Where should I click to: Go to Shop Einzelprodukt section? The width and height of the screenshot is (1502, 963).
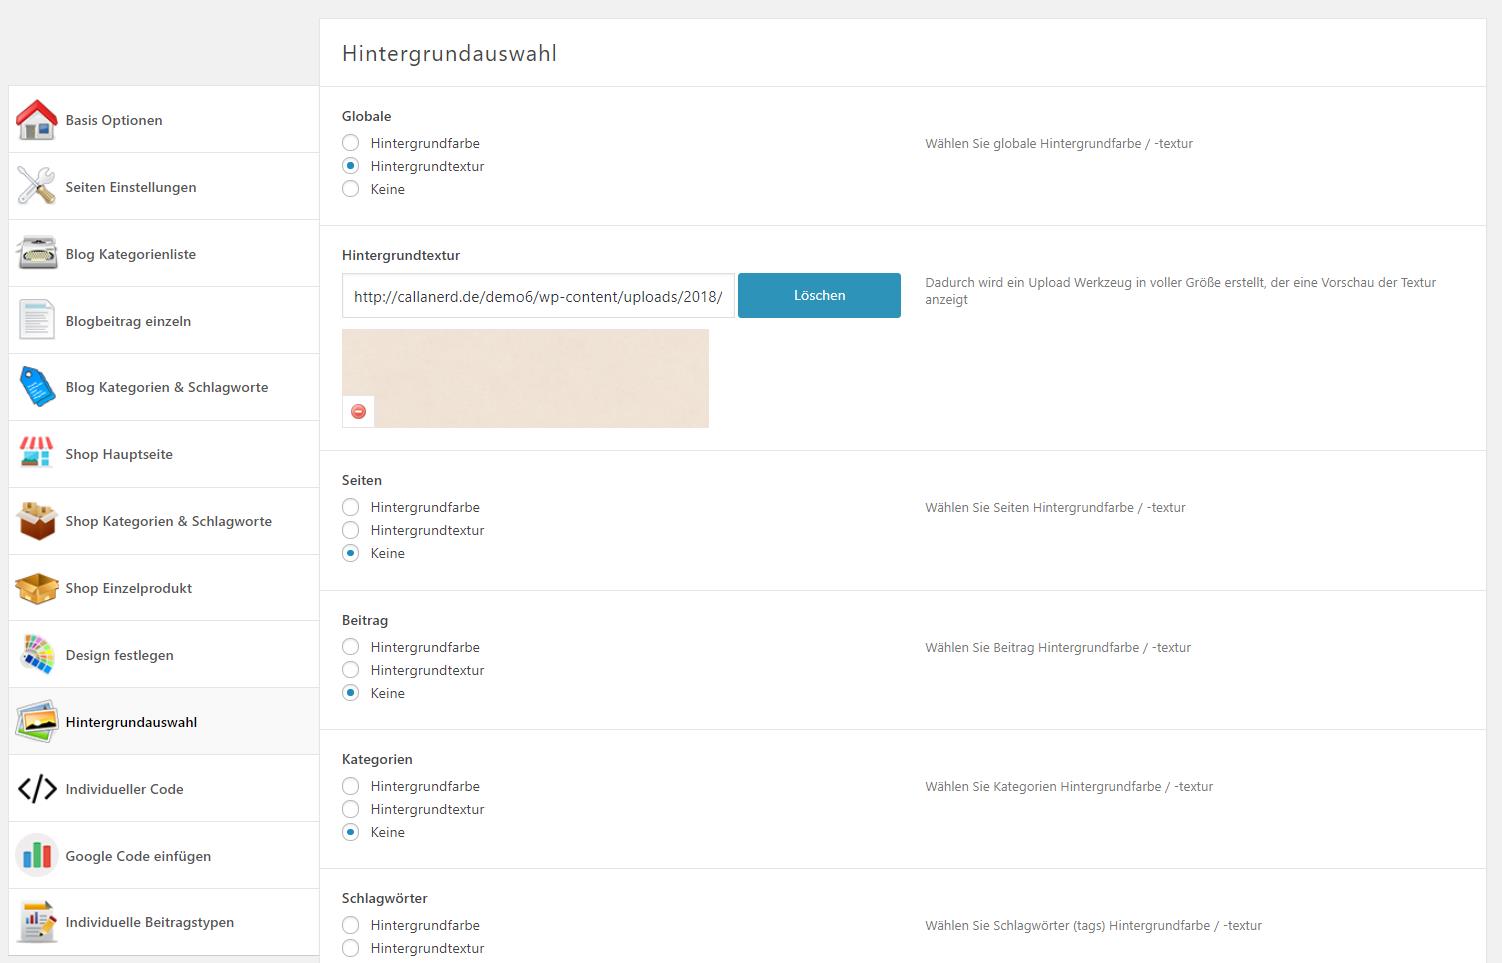(164, 588)
